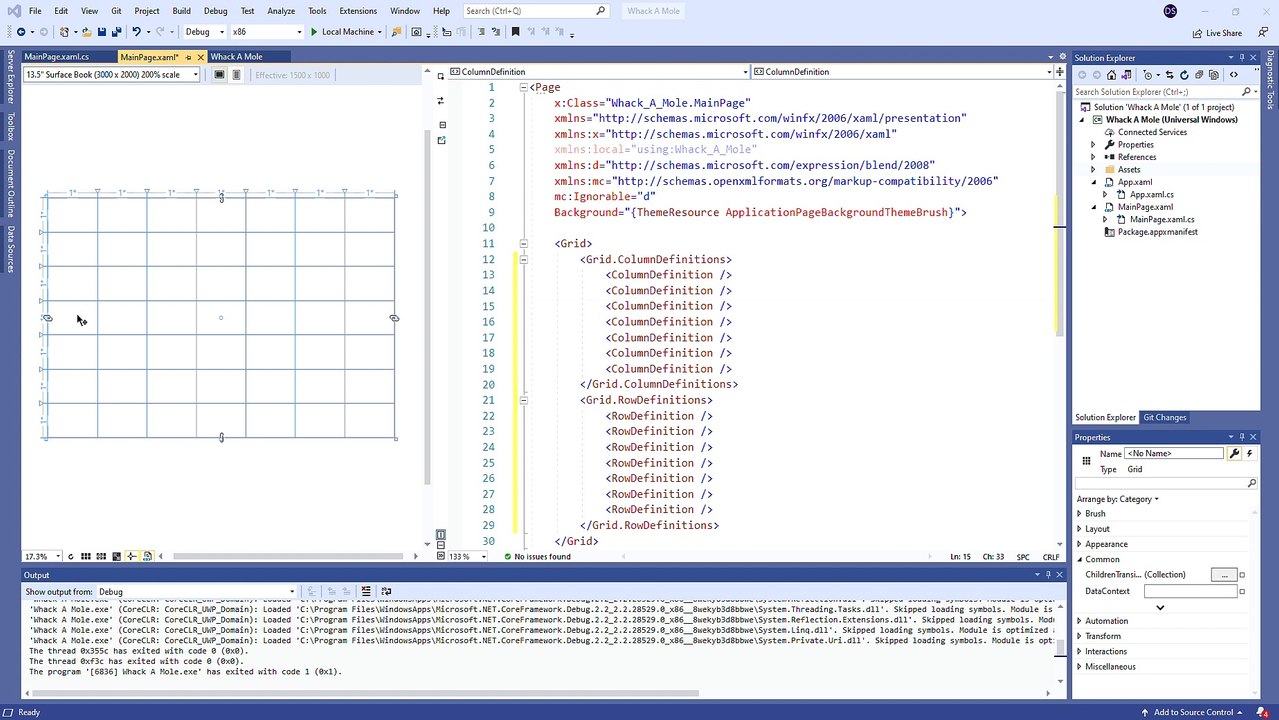Screen dimensions: 1279x720
Task: Click the Live Share button
Action: (x=1216, y=33)
